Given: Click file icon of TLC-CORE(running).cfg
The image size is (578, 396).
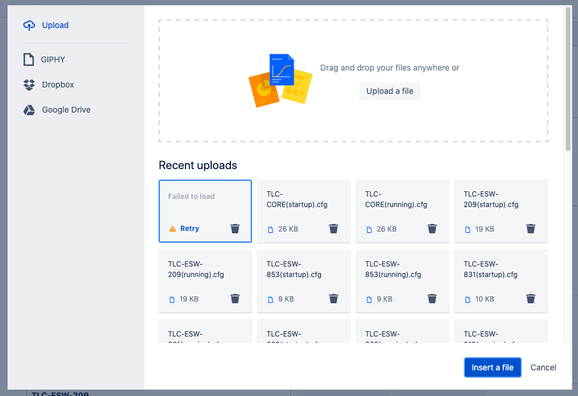Looking at the screenshot, I should point(369,230).
